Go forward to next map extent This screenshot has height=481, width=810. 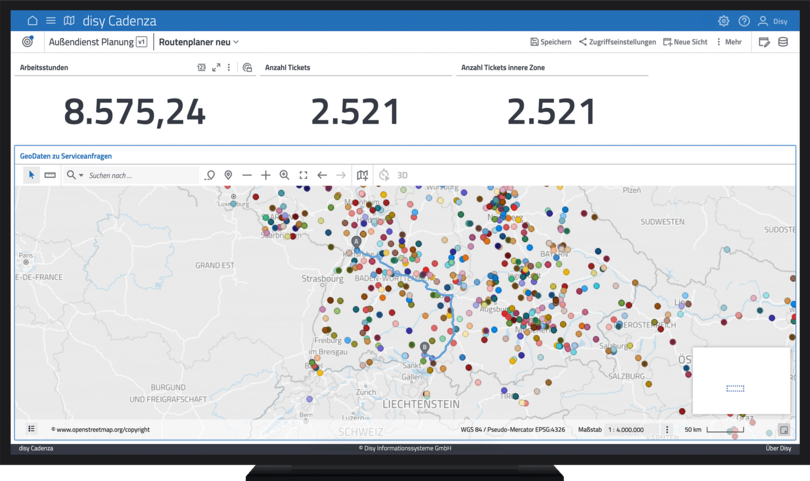click(341, 175)
